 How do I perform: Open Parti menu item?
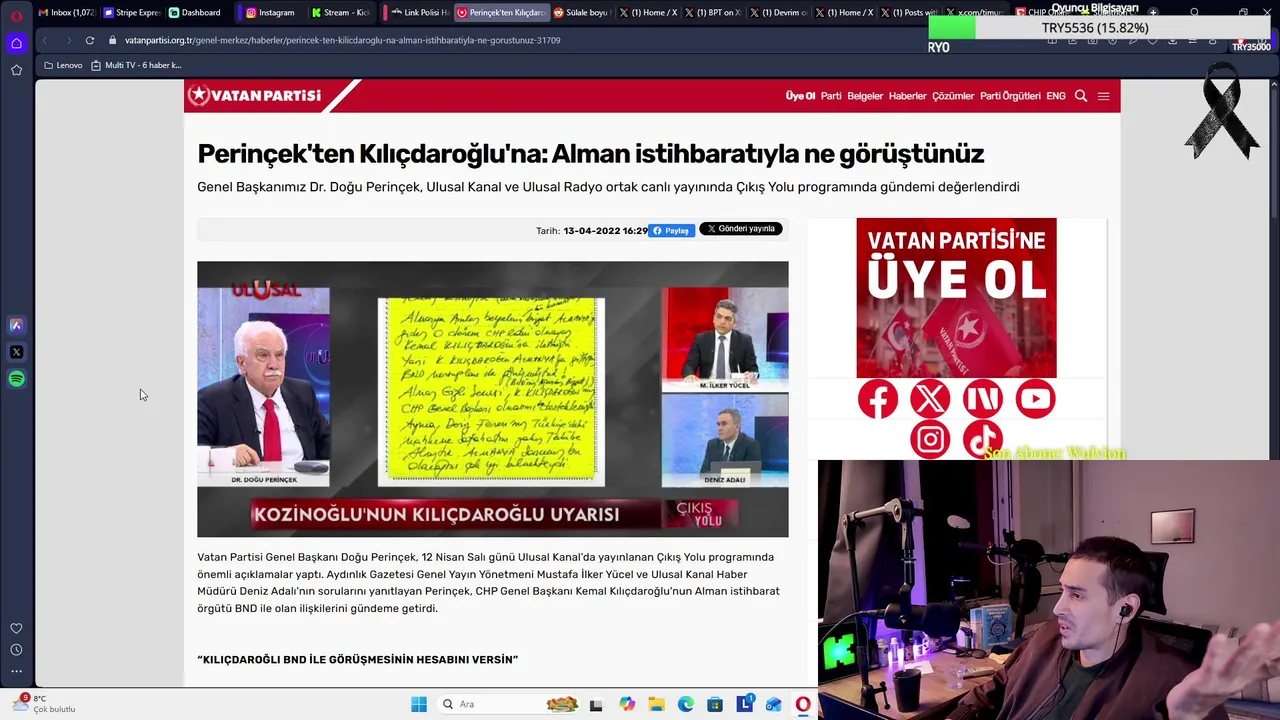point(831,96)
